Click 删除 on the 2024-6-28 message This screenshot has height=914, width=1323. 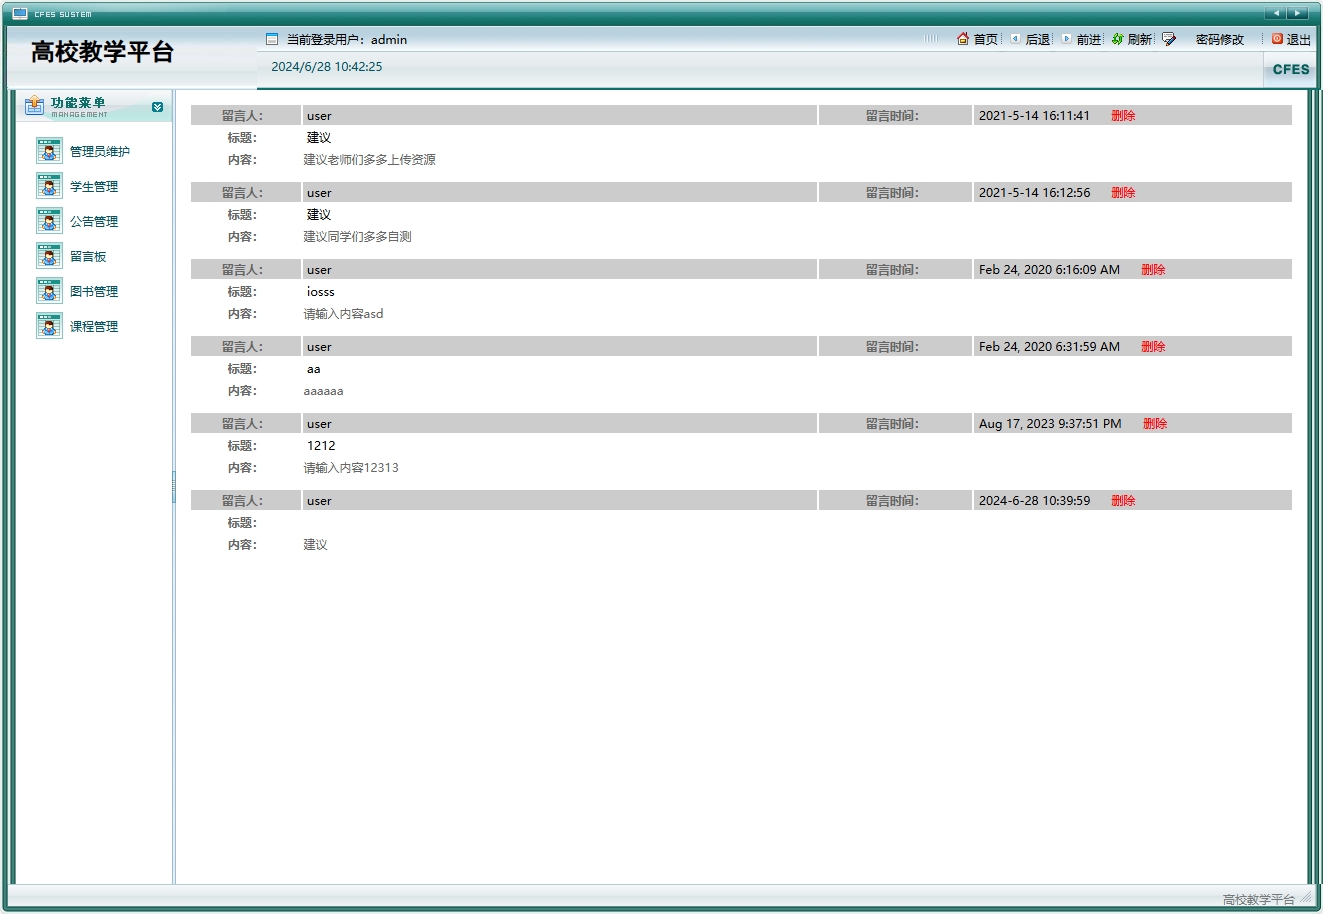click(x=1123, y=500)
